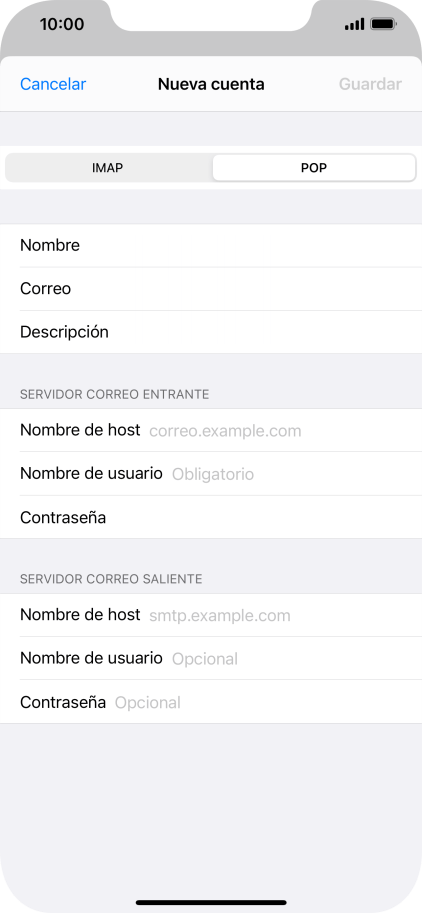Focus the Correo field
The image size is (422, 913).
pos(211,289)
